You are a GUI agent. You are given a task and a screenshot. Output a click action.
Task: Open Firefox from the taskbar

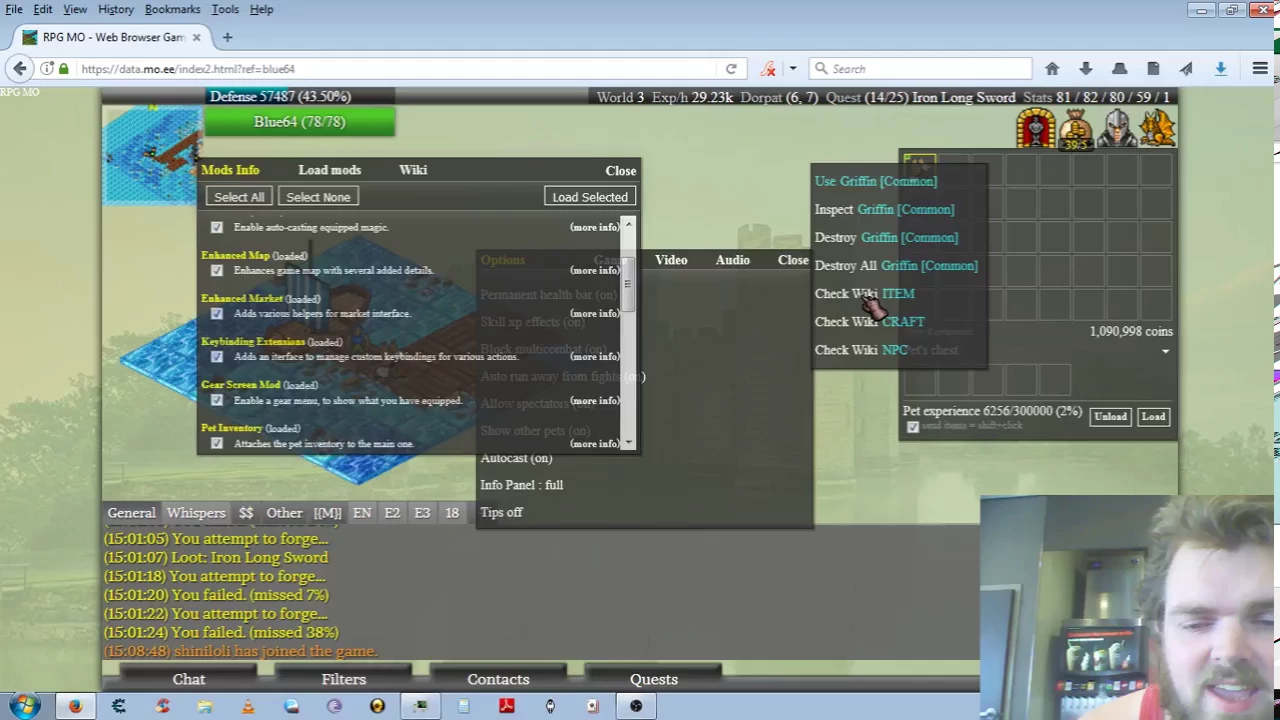[75, 706]
